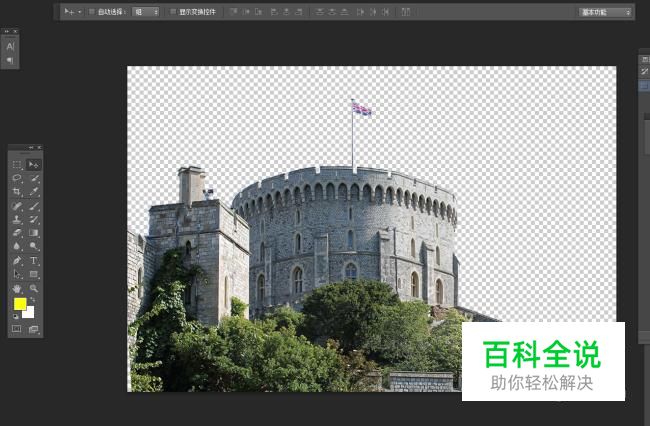Select the Eraser tool
Screen dimensions: 650x426
[17, 232]
